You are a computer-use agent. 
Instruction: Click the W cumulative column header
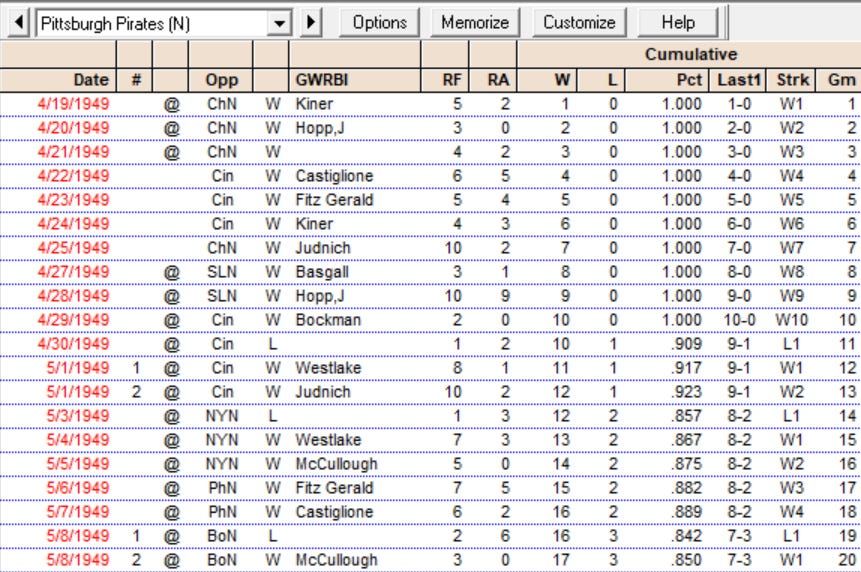[547, 80]
